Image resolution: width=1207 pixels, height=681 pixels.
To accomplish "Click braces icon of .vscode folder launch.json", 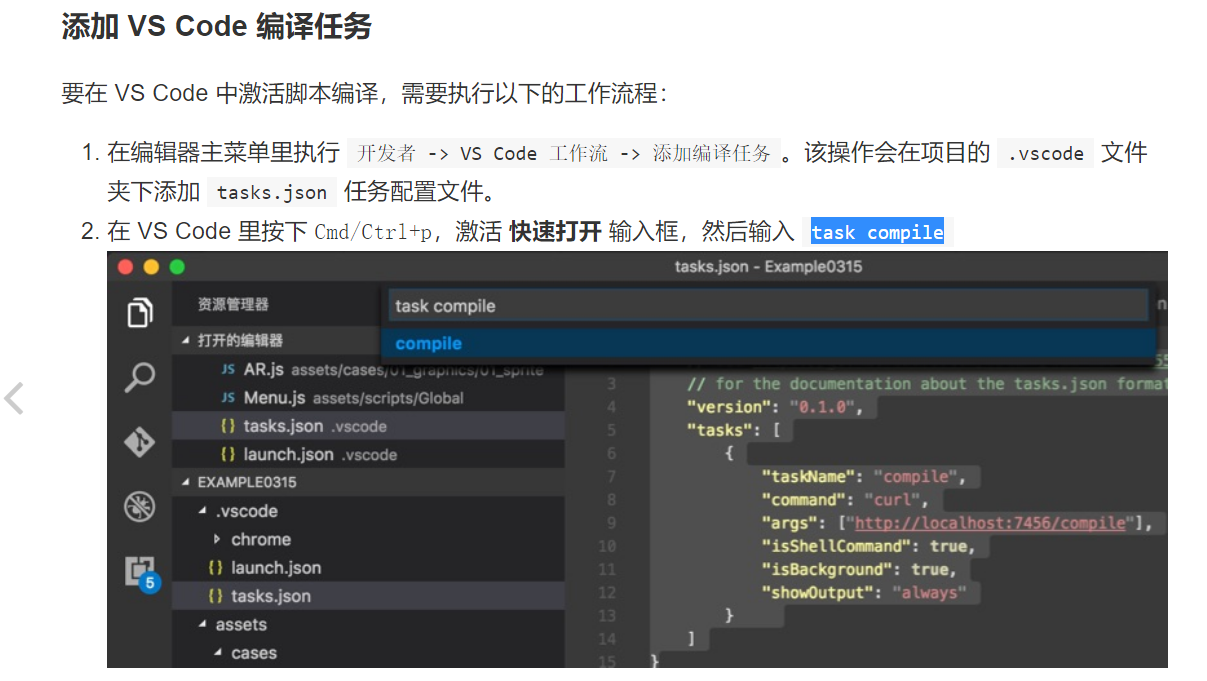I will click(x=215, y=567).
